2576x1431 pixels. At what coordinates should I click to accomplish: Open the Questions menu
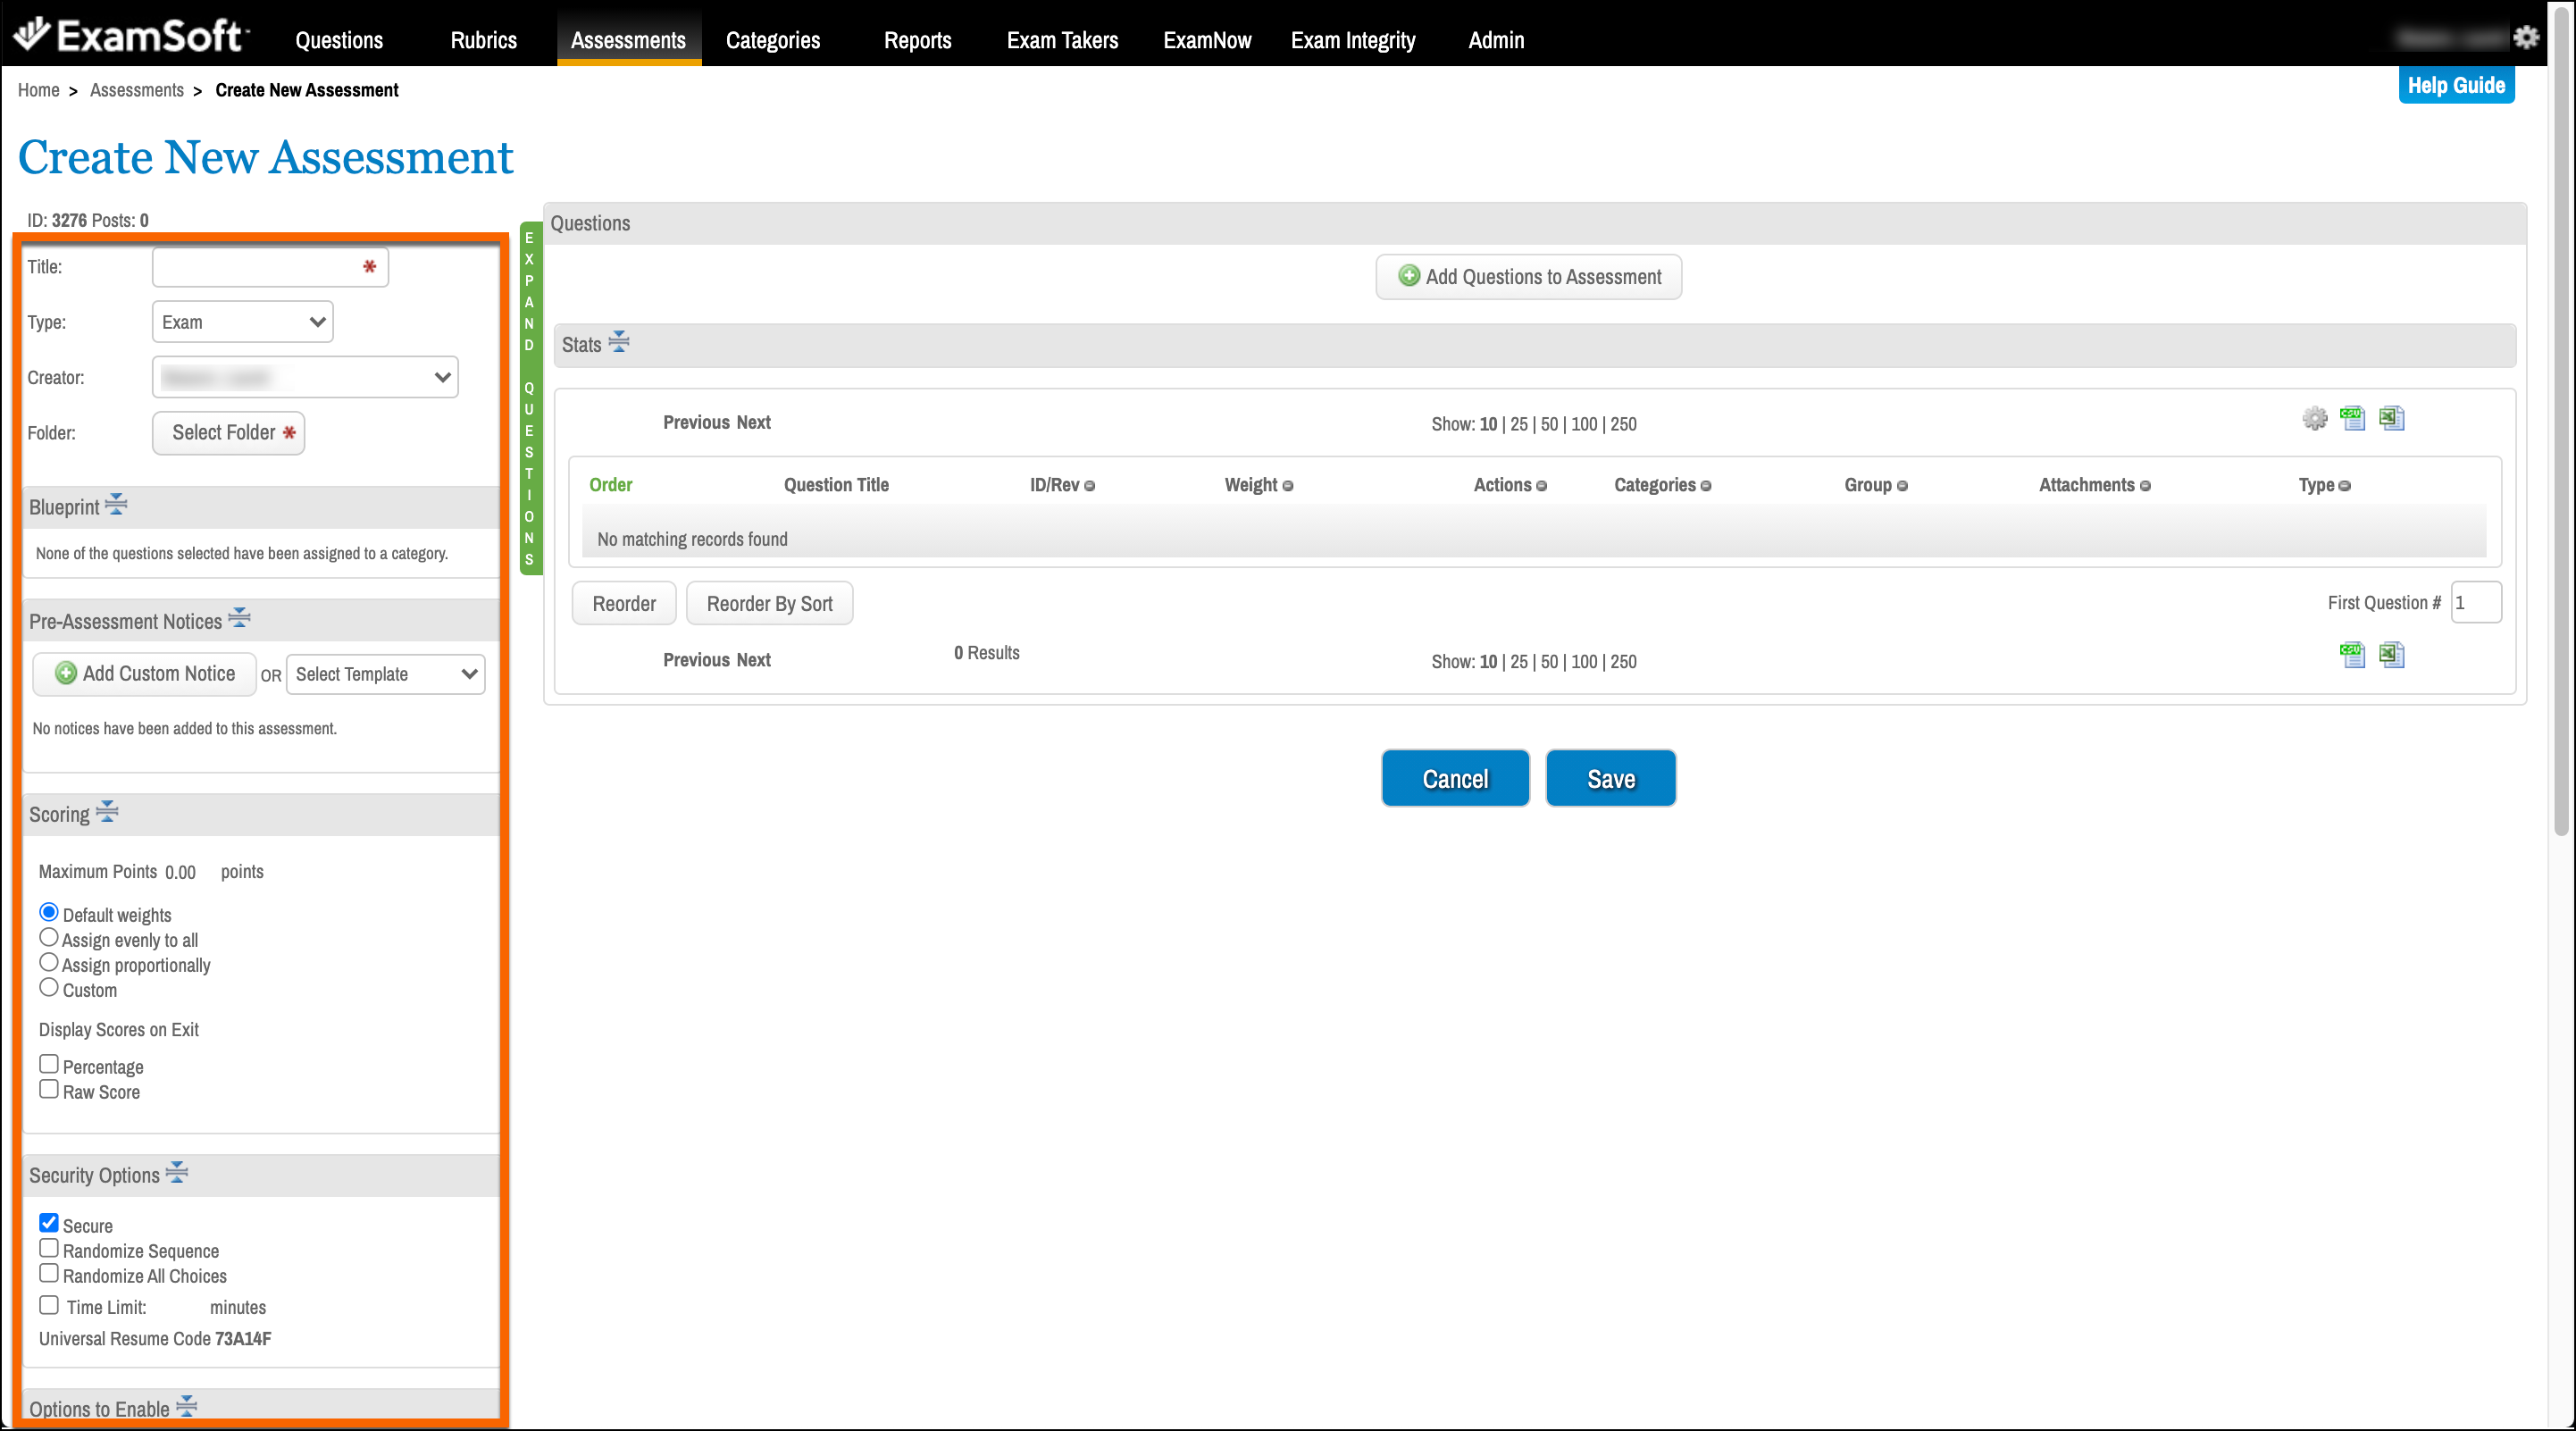[x=339, y=40]
